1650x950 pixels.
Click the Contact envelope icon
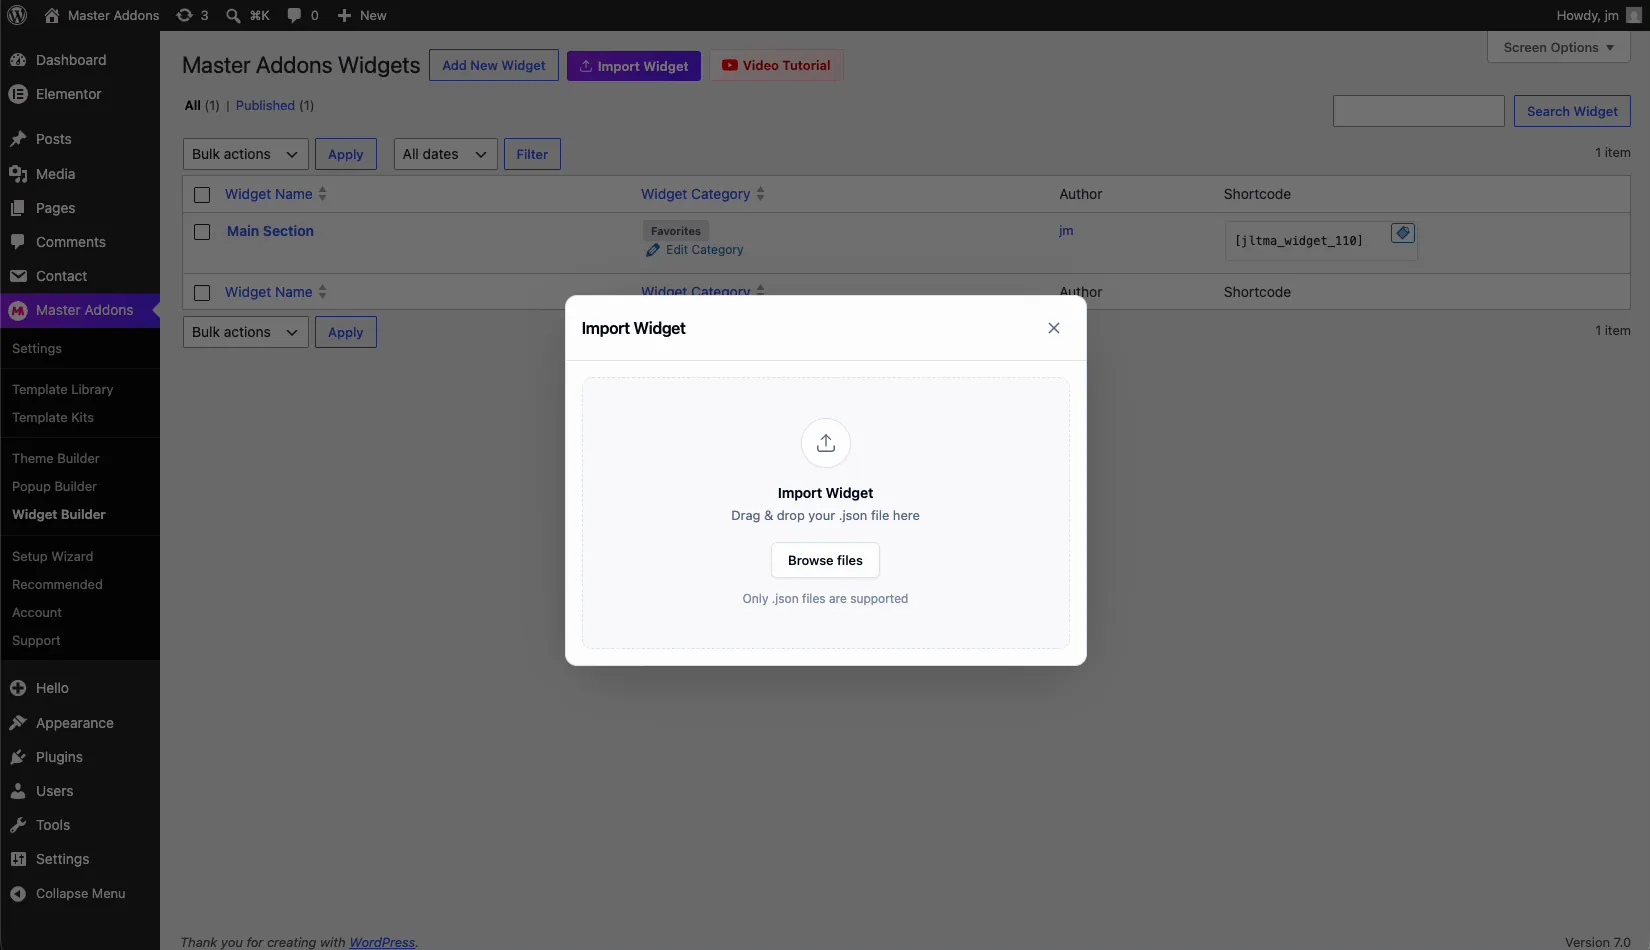(18, 276)
